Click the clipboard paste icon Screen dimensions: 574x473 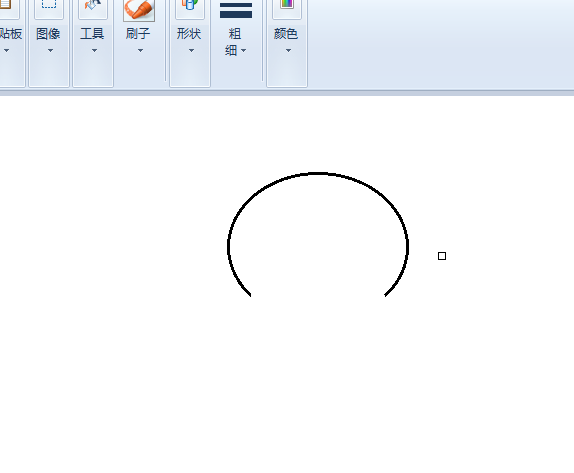pyautogui.click(x=5, y=4)
